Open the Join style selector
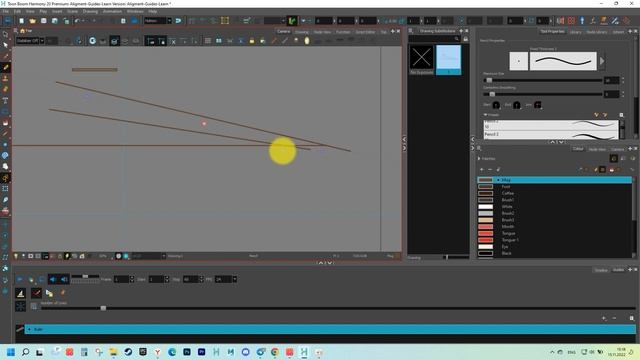The image size is (640, 360). [x=538, y=105]
